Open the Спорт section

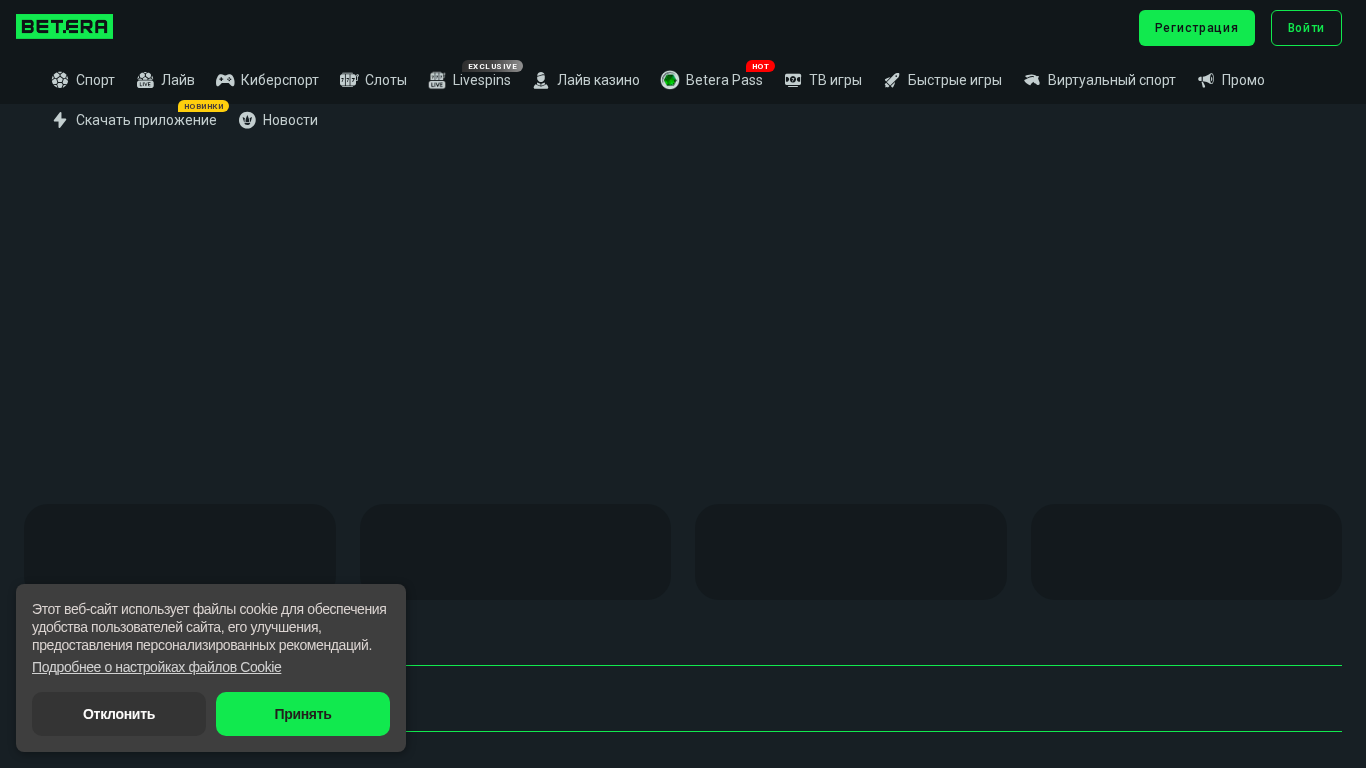tap(95, 80)
